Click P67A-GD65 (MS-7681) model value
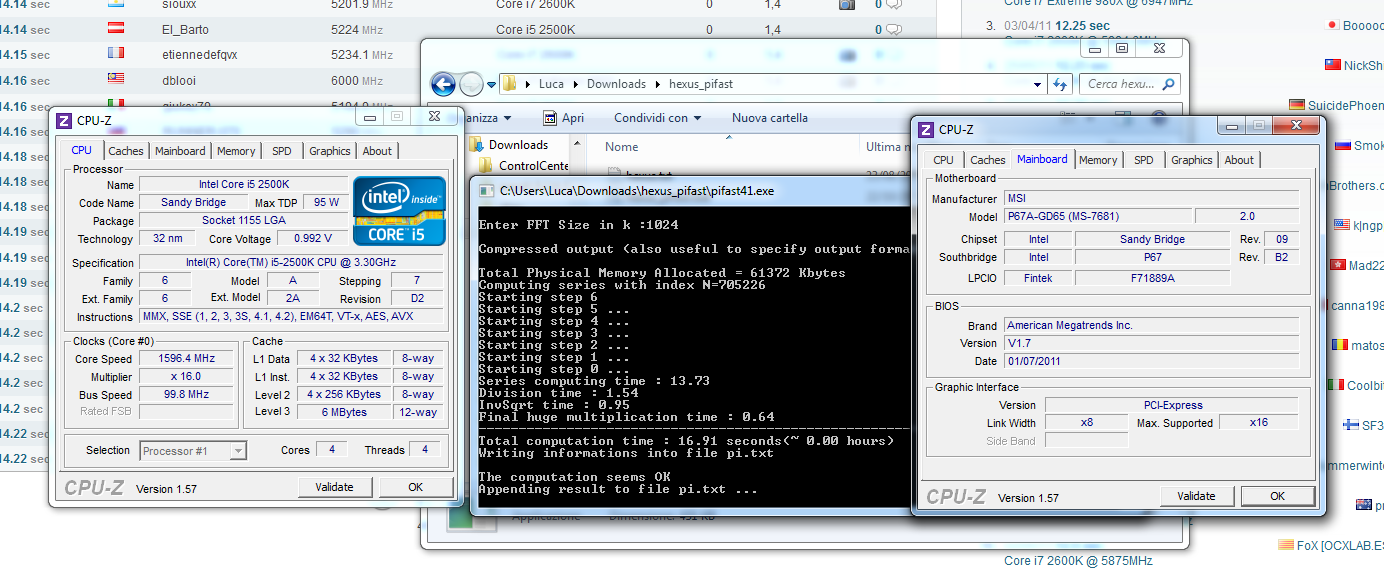 1098,216
